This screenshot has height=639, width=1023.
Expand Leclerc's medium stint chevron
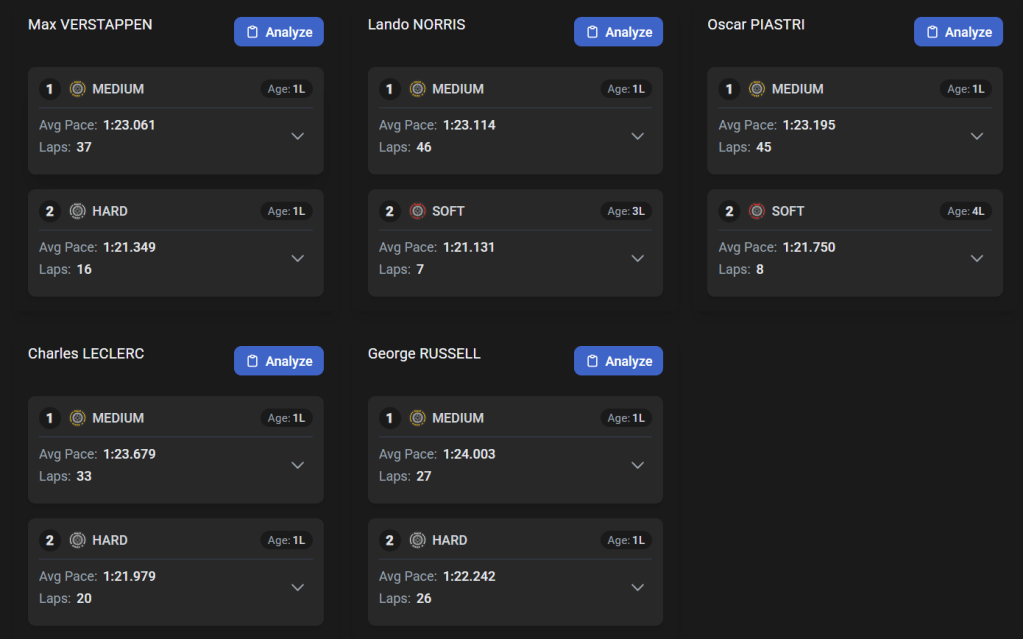coord(298,465)
